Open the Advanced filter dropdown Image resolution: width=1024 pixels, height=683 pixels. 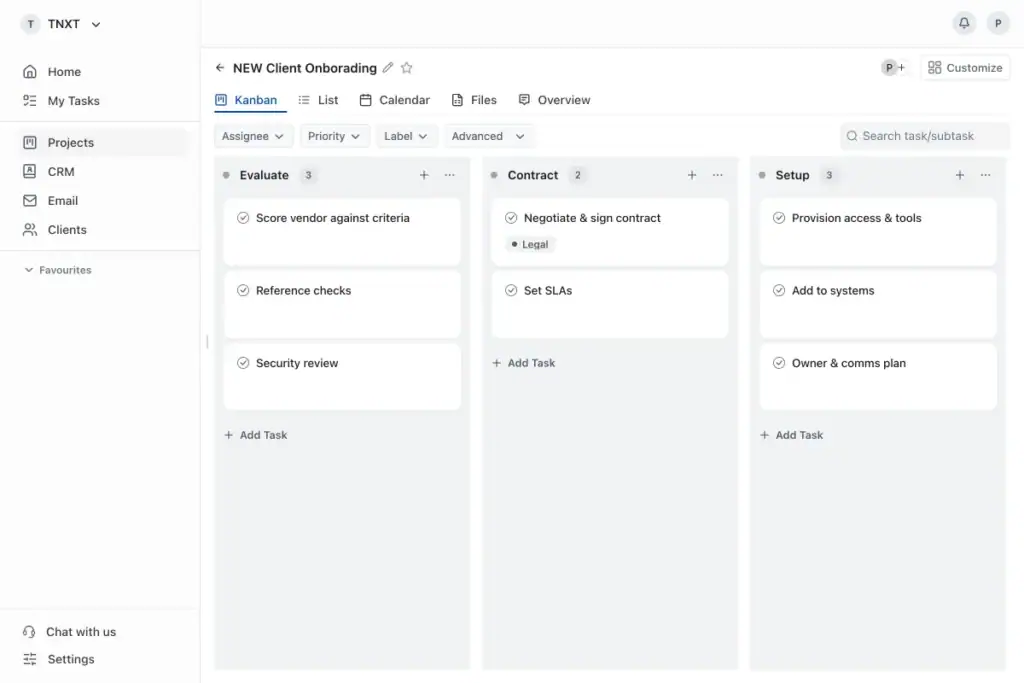point(488,136)
